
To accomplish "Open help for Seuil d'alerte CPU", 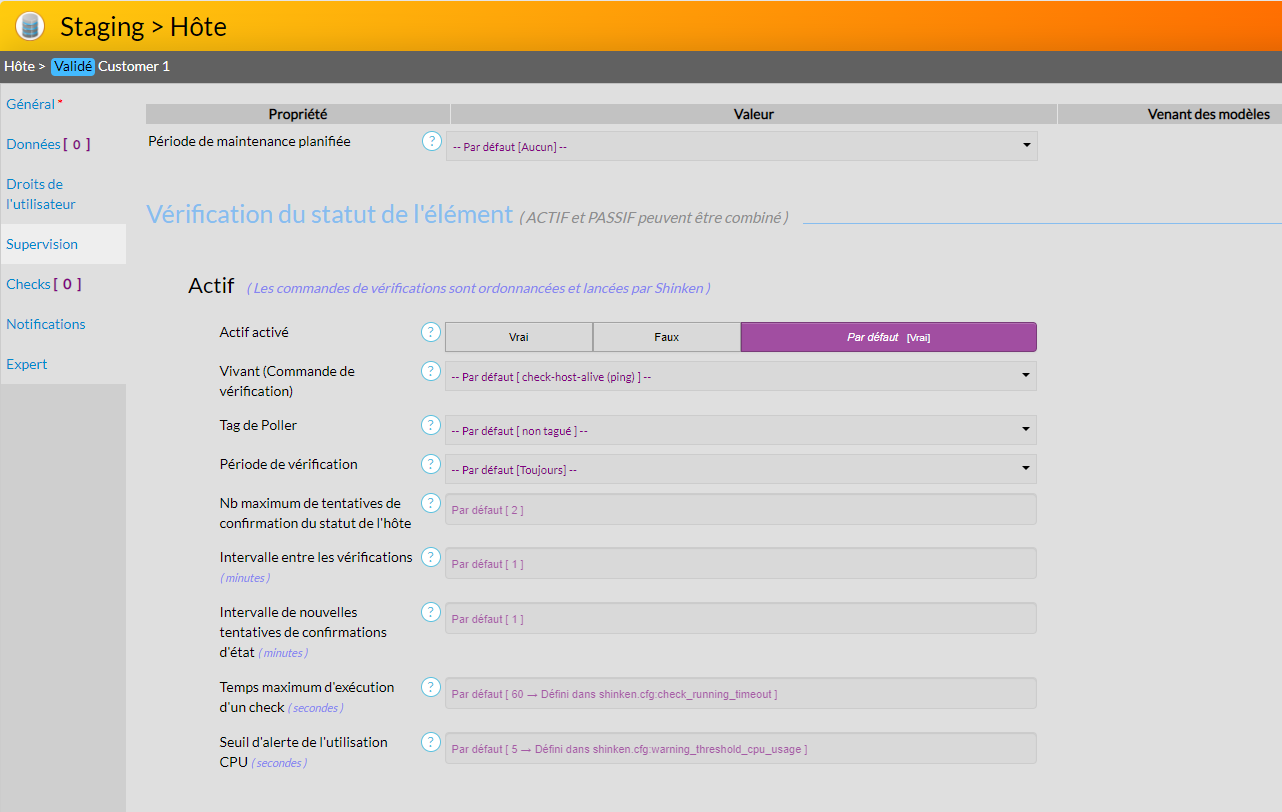I will click(431, 742).
